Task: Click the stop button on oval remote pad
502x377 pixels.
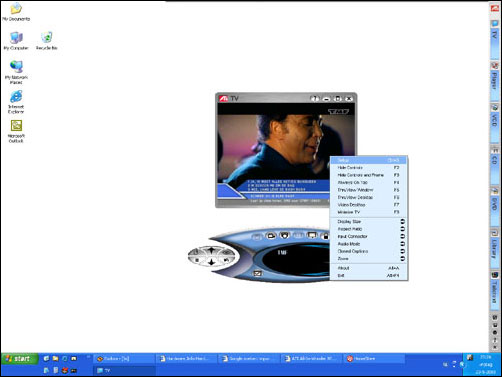Action: [197, 260]
